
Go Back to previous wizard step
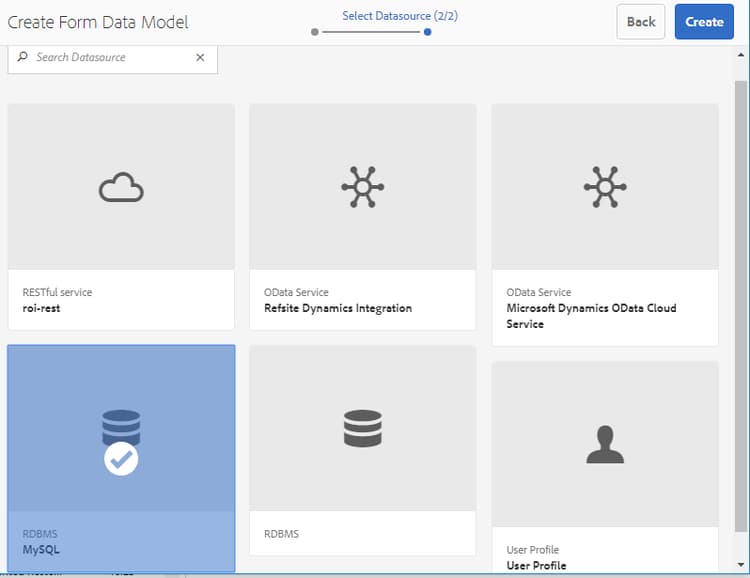coord(641,22)
